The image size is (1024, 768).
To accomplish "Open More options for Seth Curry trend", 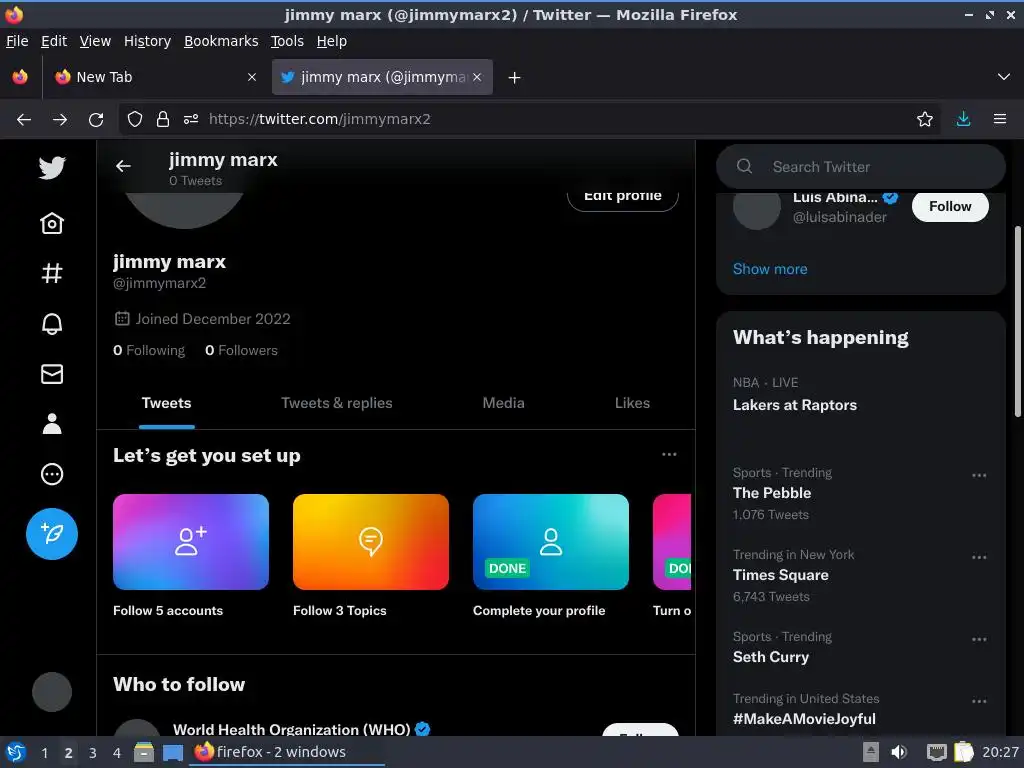I will 979,639.
